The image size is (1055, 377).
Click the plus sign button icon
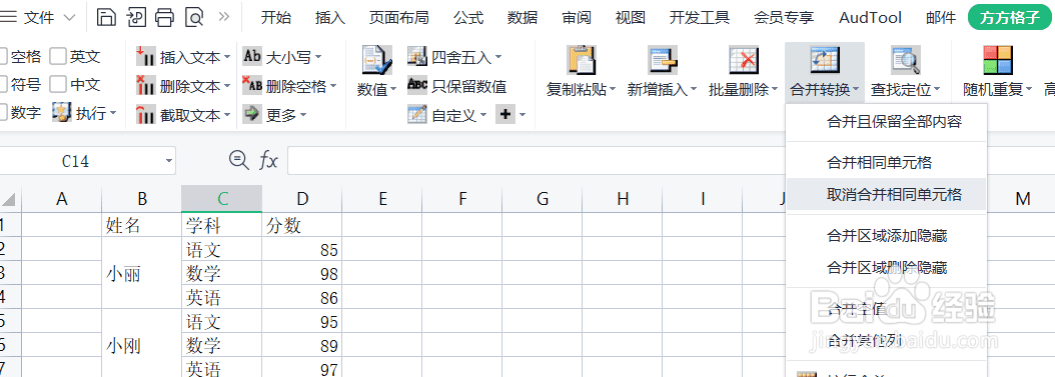coord(505,114)
